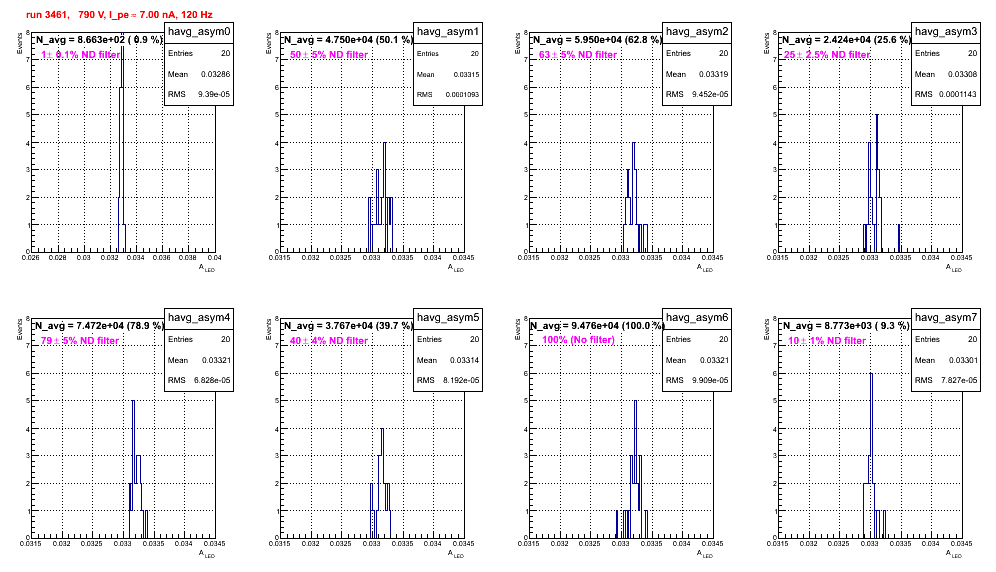Image resolution: width=996 pixels, height=572 pixels.
Task: Click the A_LED axis title under havg_asym0 plot
Action: coord(207,268)
